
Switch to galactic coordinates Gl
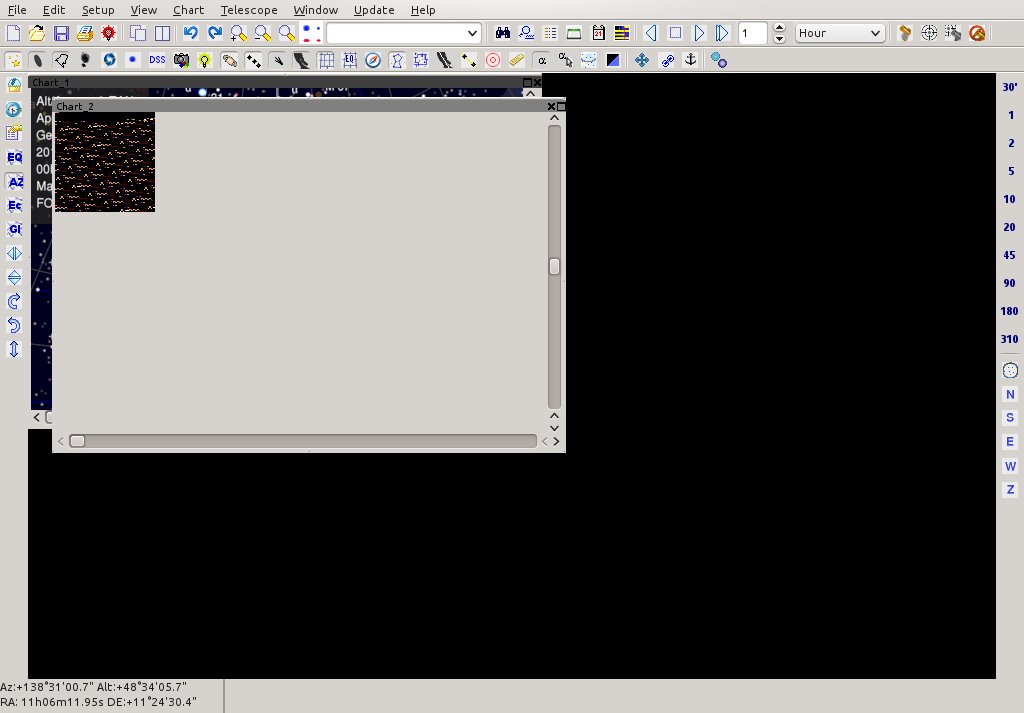click(14, 229)
